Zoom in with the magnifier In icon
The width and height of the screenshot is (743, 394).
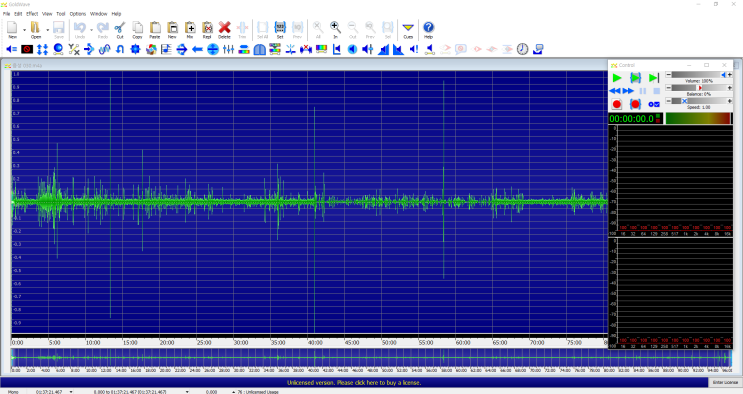pyautogui.click(x=335, y=29)
